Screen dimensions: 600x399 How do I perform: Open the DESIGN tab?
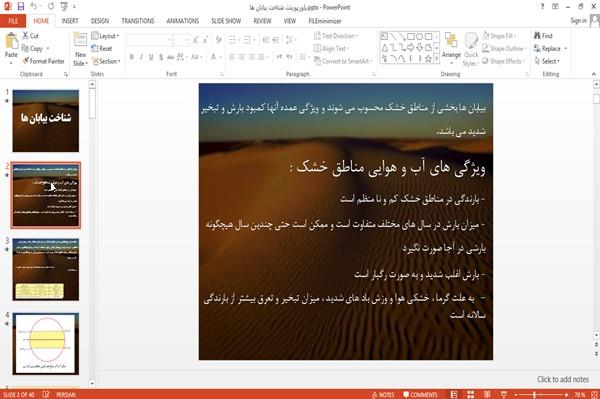tap(100, 21)
